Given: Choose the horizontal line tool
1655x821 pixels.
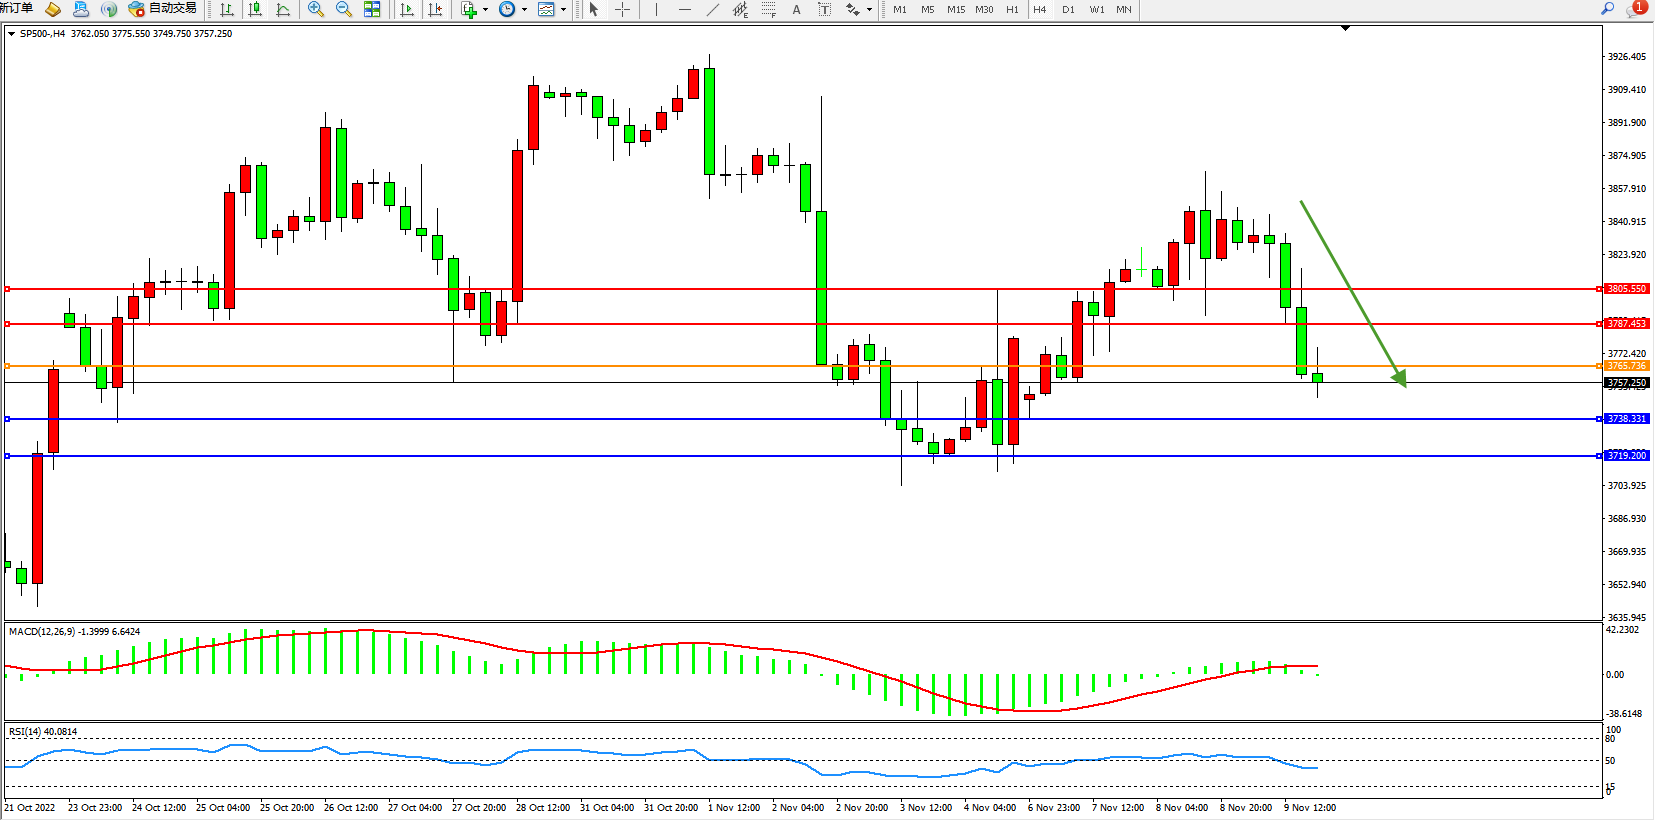Looking at the screenshot, I should [x=684, y=9].
